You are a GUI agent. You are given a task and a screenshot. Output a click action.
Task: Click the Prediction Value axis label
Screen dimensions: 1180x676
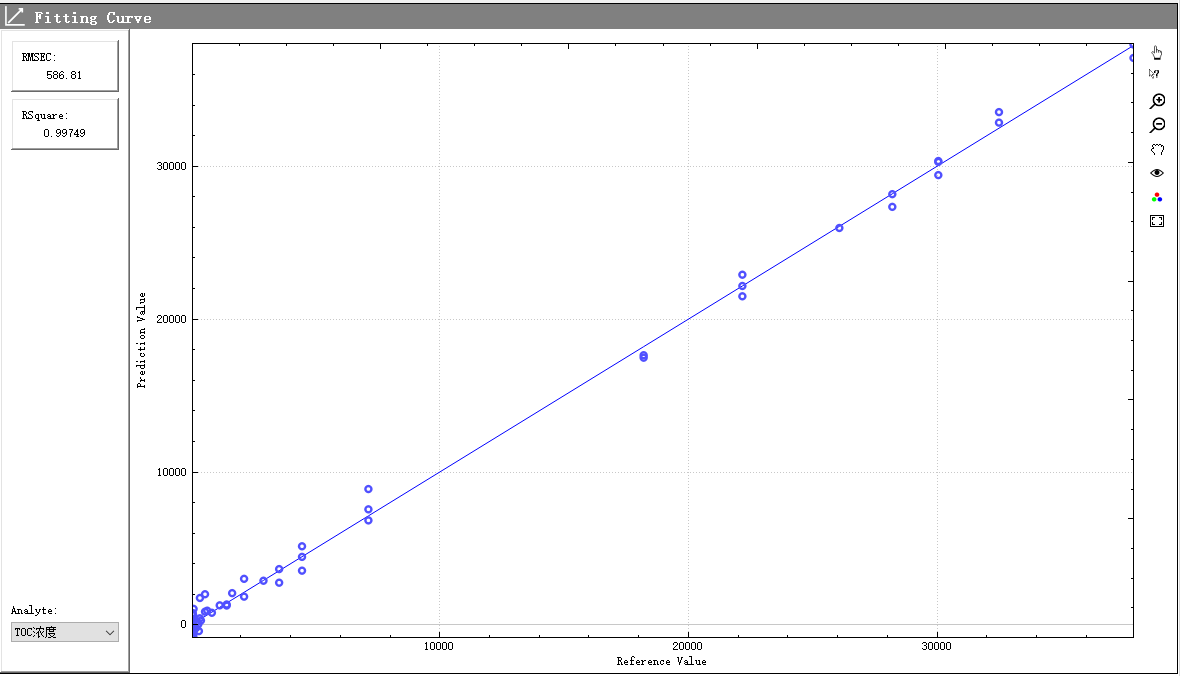tap(142, 340)
